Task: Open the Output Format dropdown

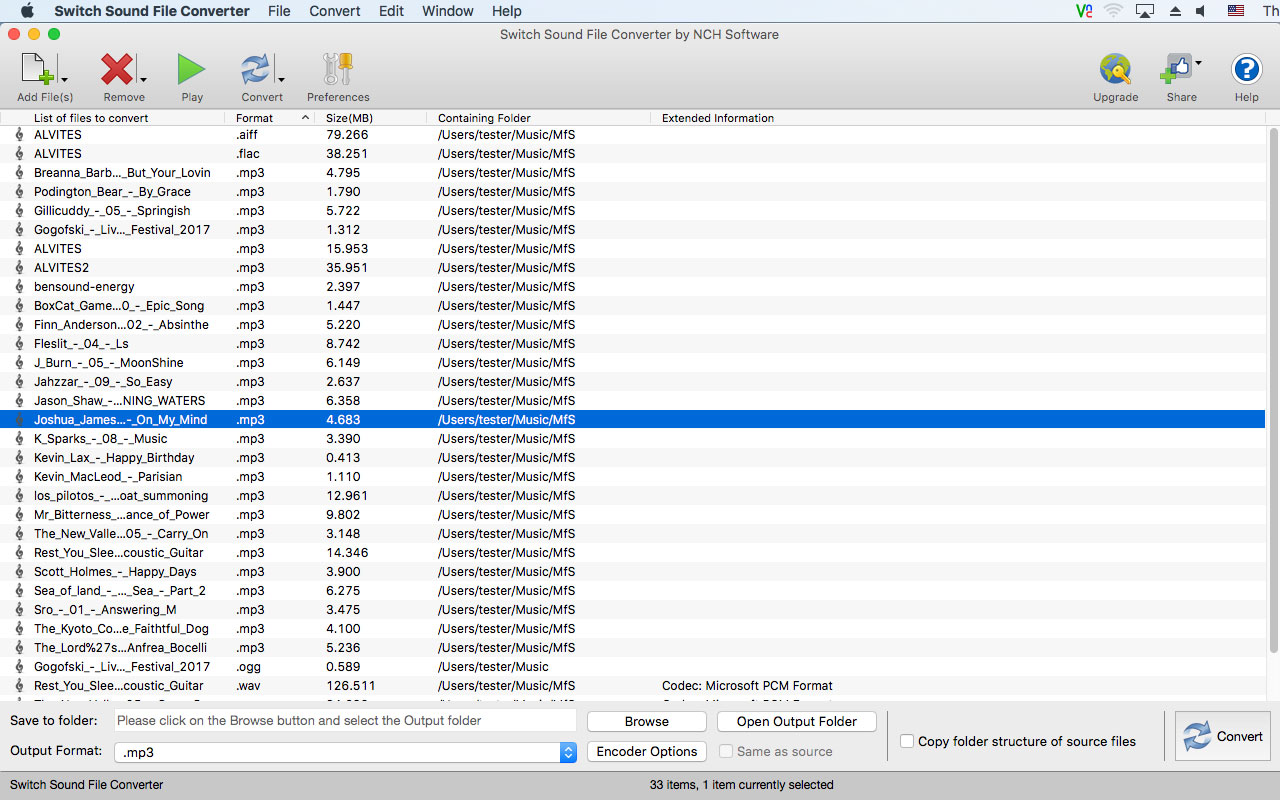Action: tap(346, 752)
